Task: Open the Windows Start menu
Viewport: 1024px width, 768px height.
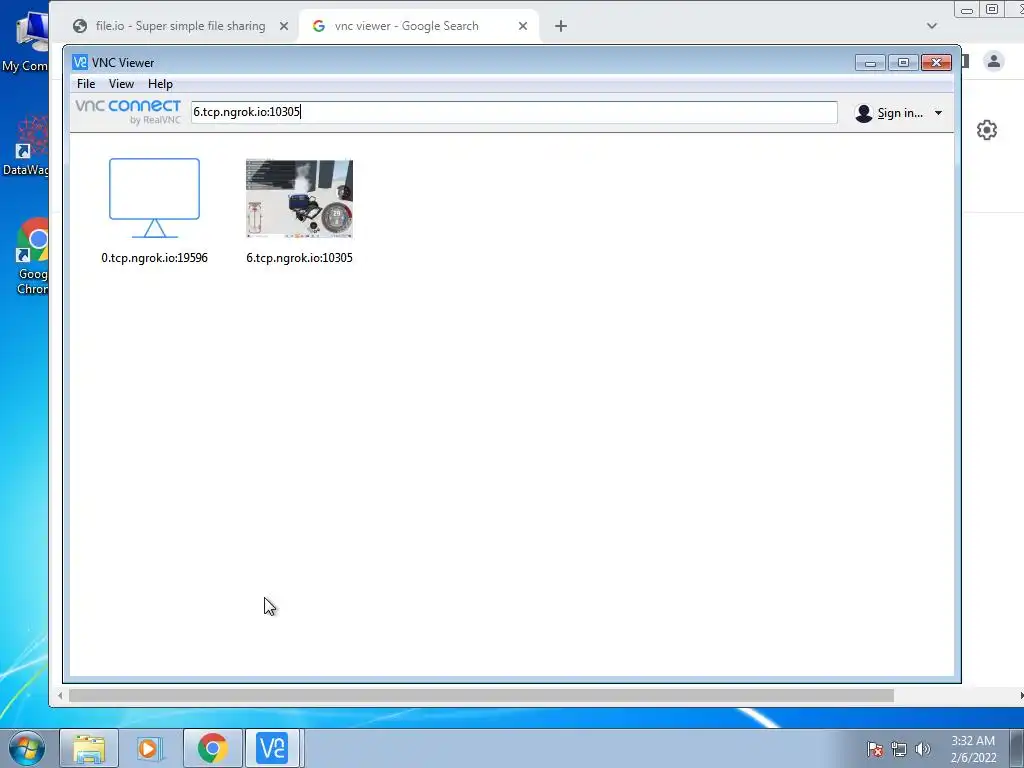Action: (27, 748)
